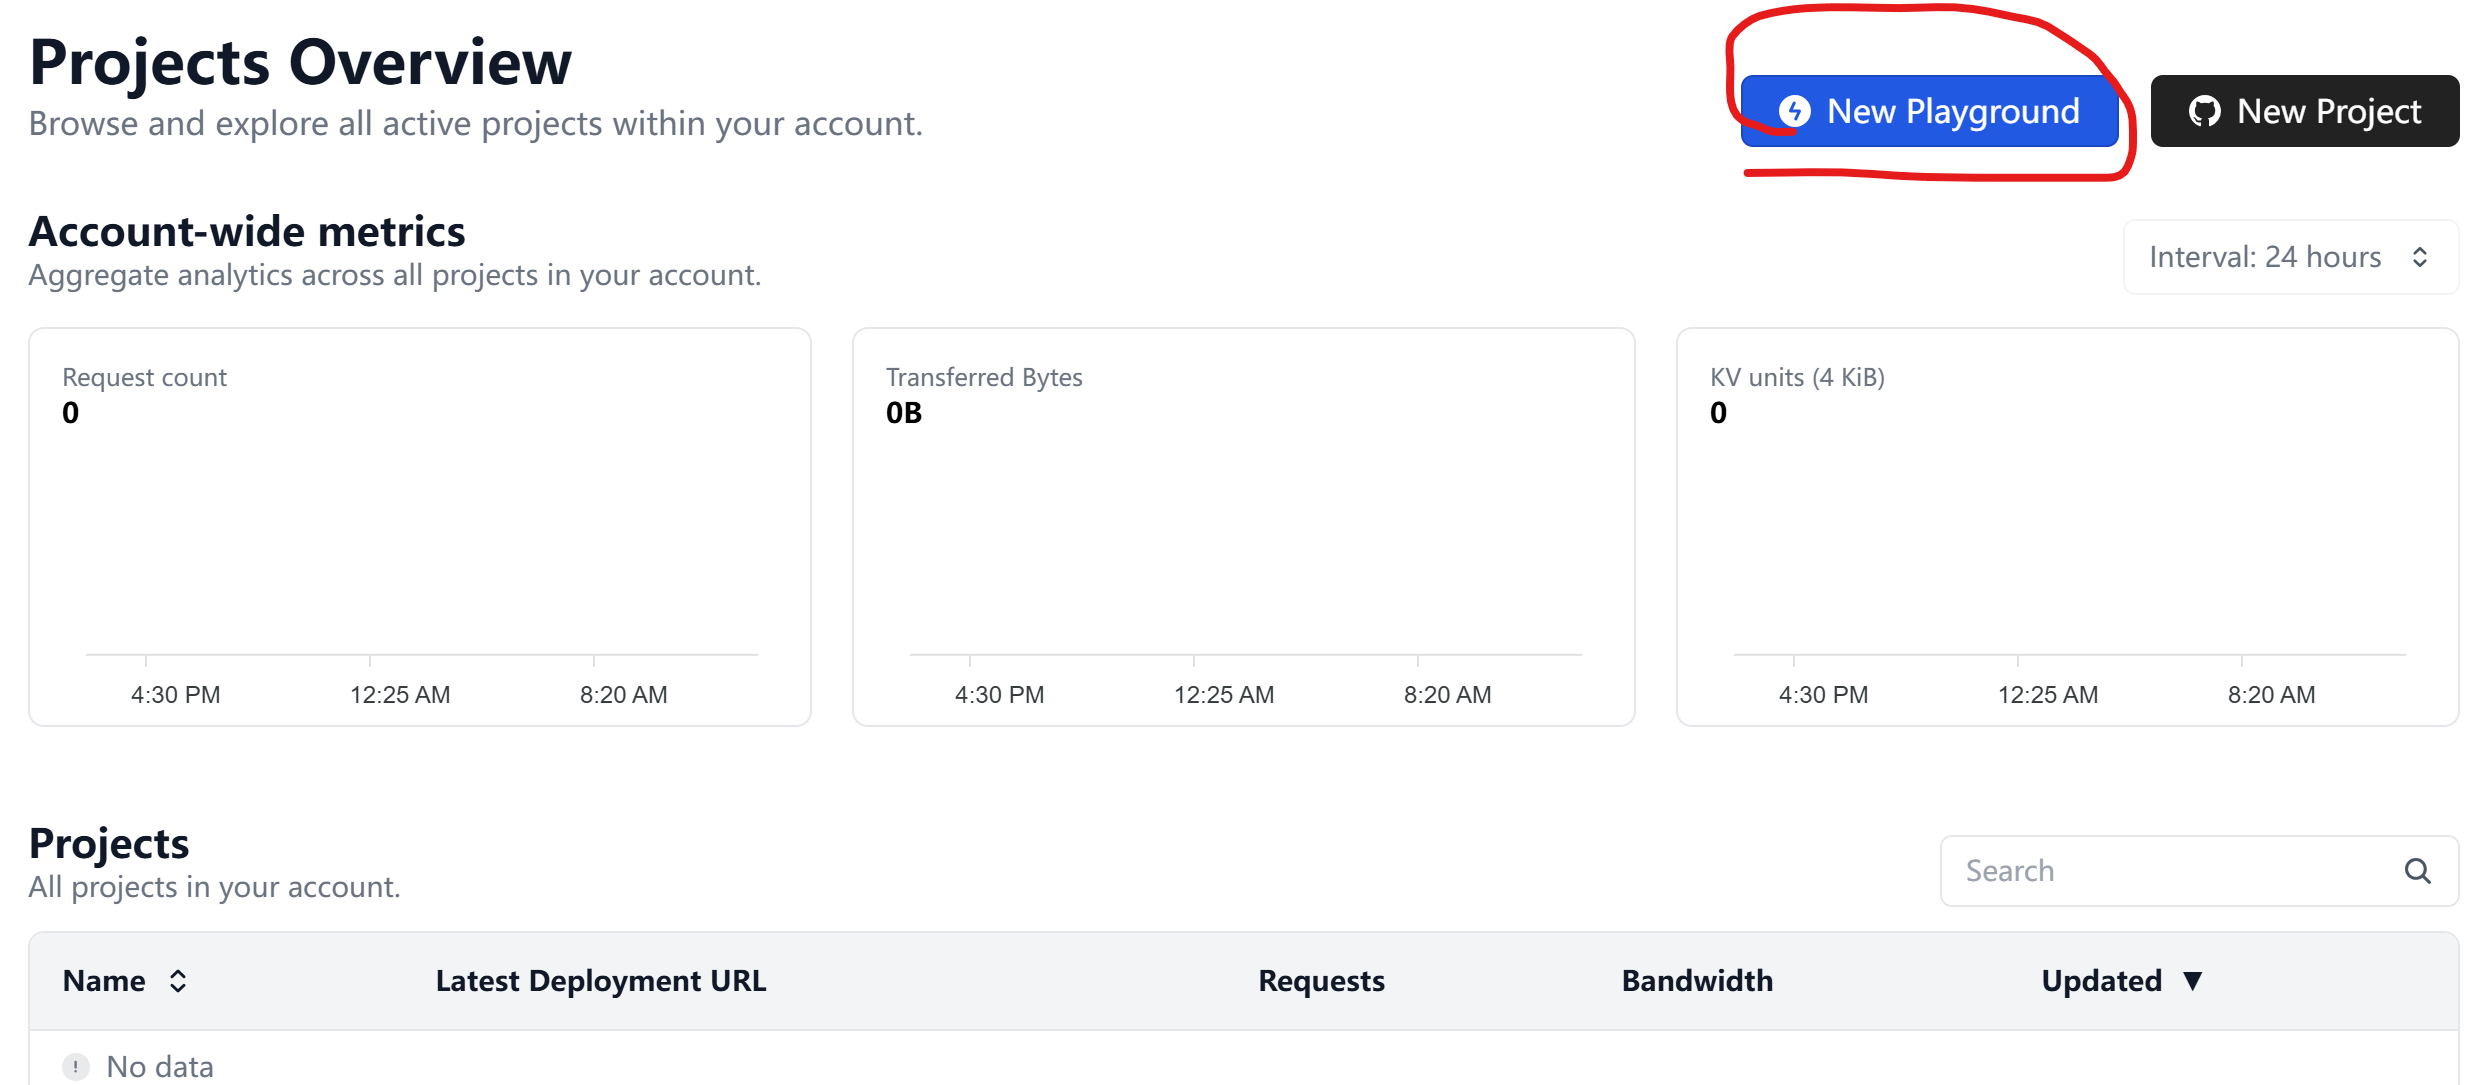Select the Request count metric card
The image size is (2492, 1085).
[x=420, y=527]
